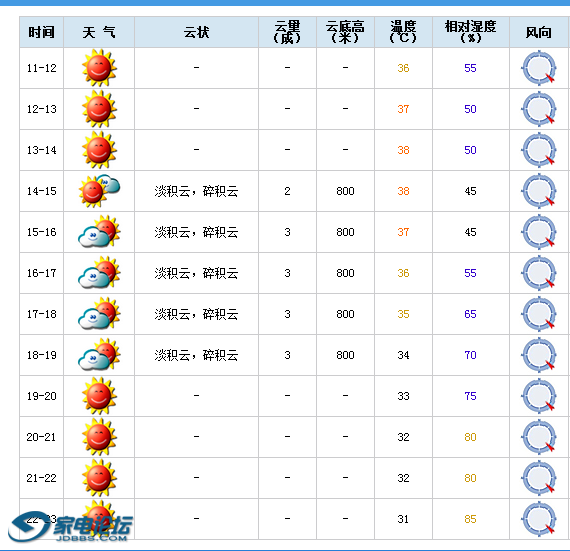Select the 17-18 time cell
570x551 pixels.
(x=41, y=314)
